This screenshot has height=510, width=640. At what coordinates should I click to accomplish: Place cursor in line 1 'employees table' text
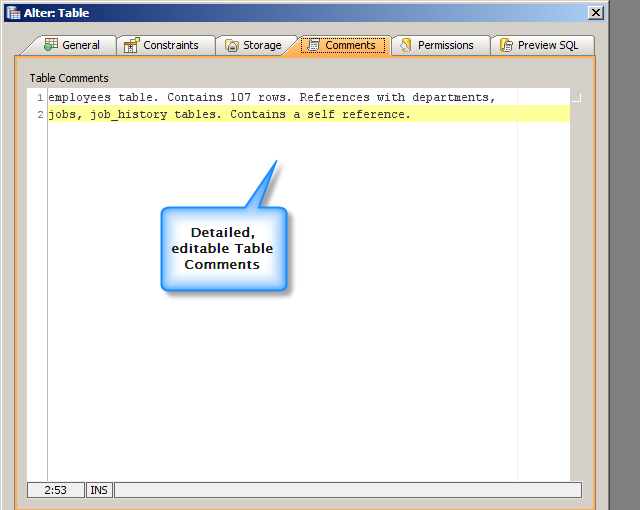(103, 98)
